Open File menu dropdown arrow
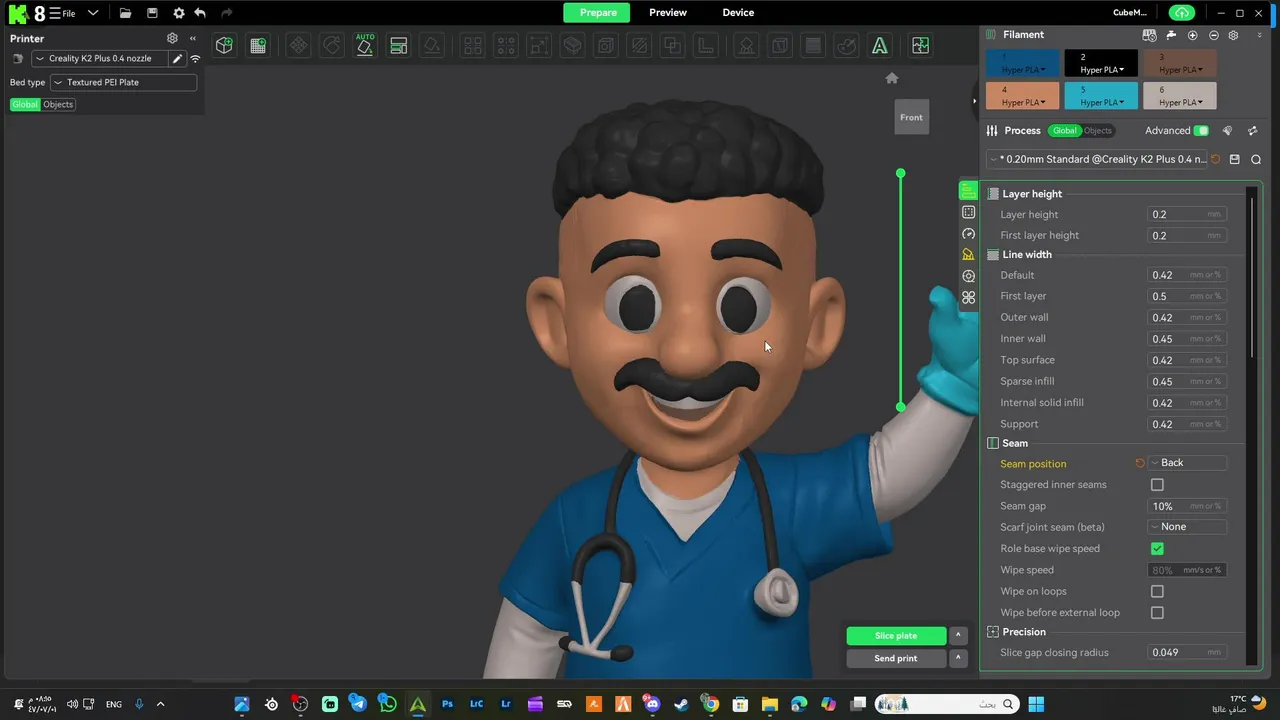Screen dimensions: 1280x720 click(93, 13)
